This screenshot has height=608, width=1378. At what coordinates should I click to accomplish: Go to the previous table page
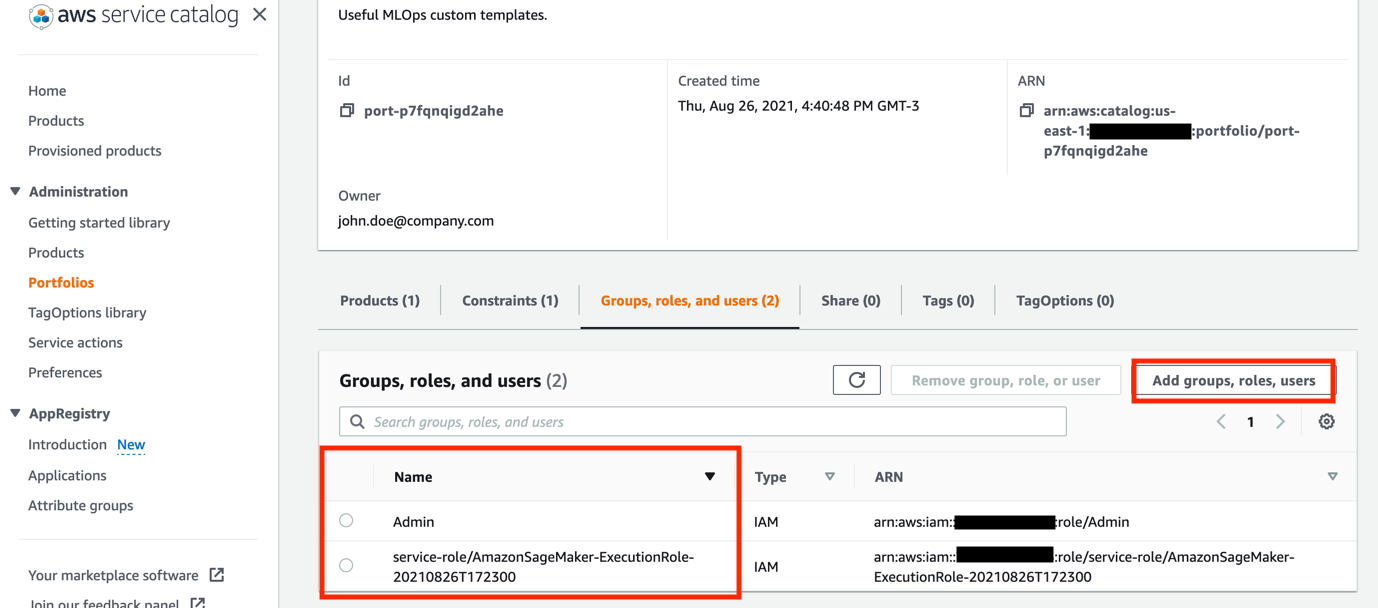click(x=1221, y=422)
